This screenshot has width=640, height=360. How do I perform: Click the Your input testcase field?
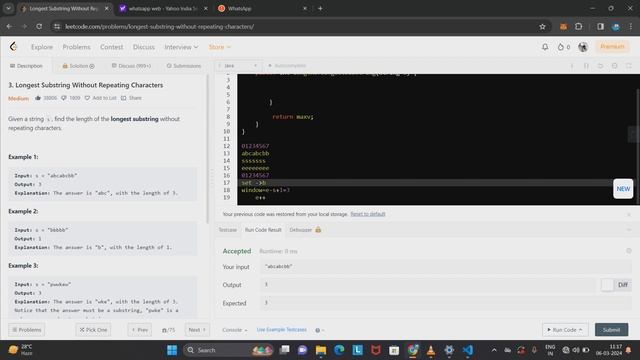coord(446,267)
